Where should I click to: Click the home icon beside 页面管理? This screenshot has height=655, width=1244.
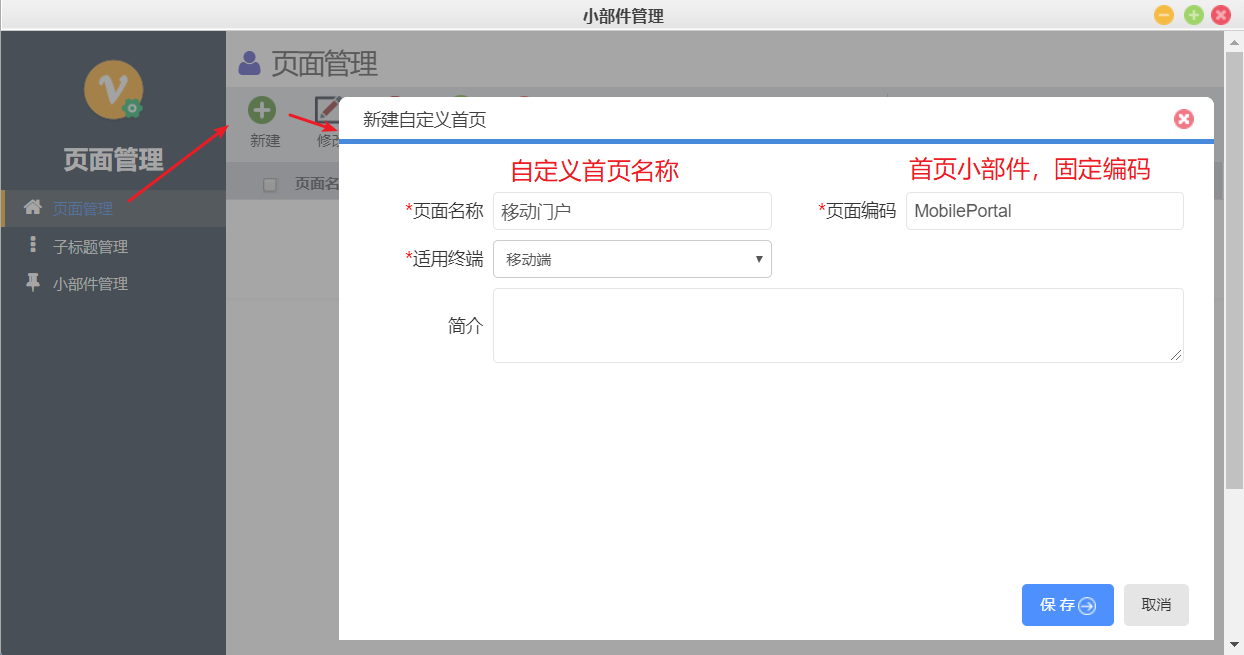33,208
